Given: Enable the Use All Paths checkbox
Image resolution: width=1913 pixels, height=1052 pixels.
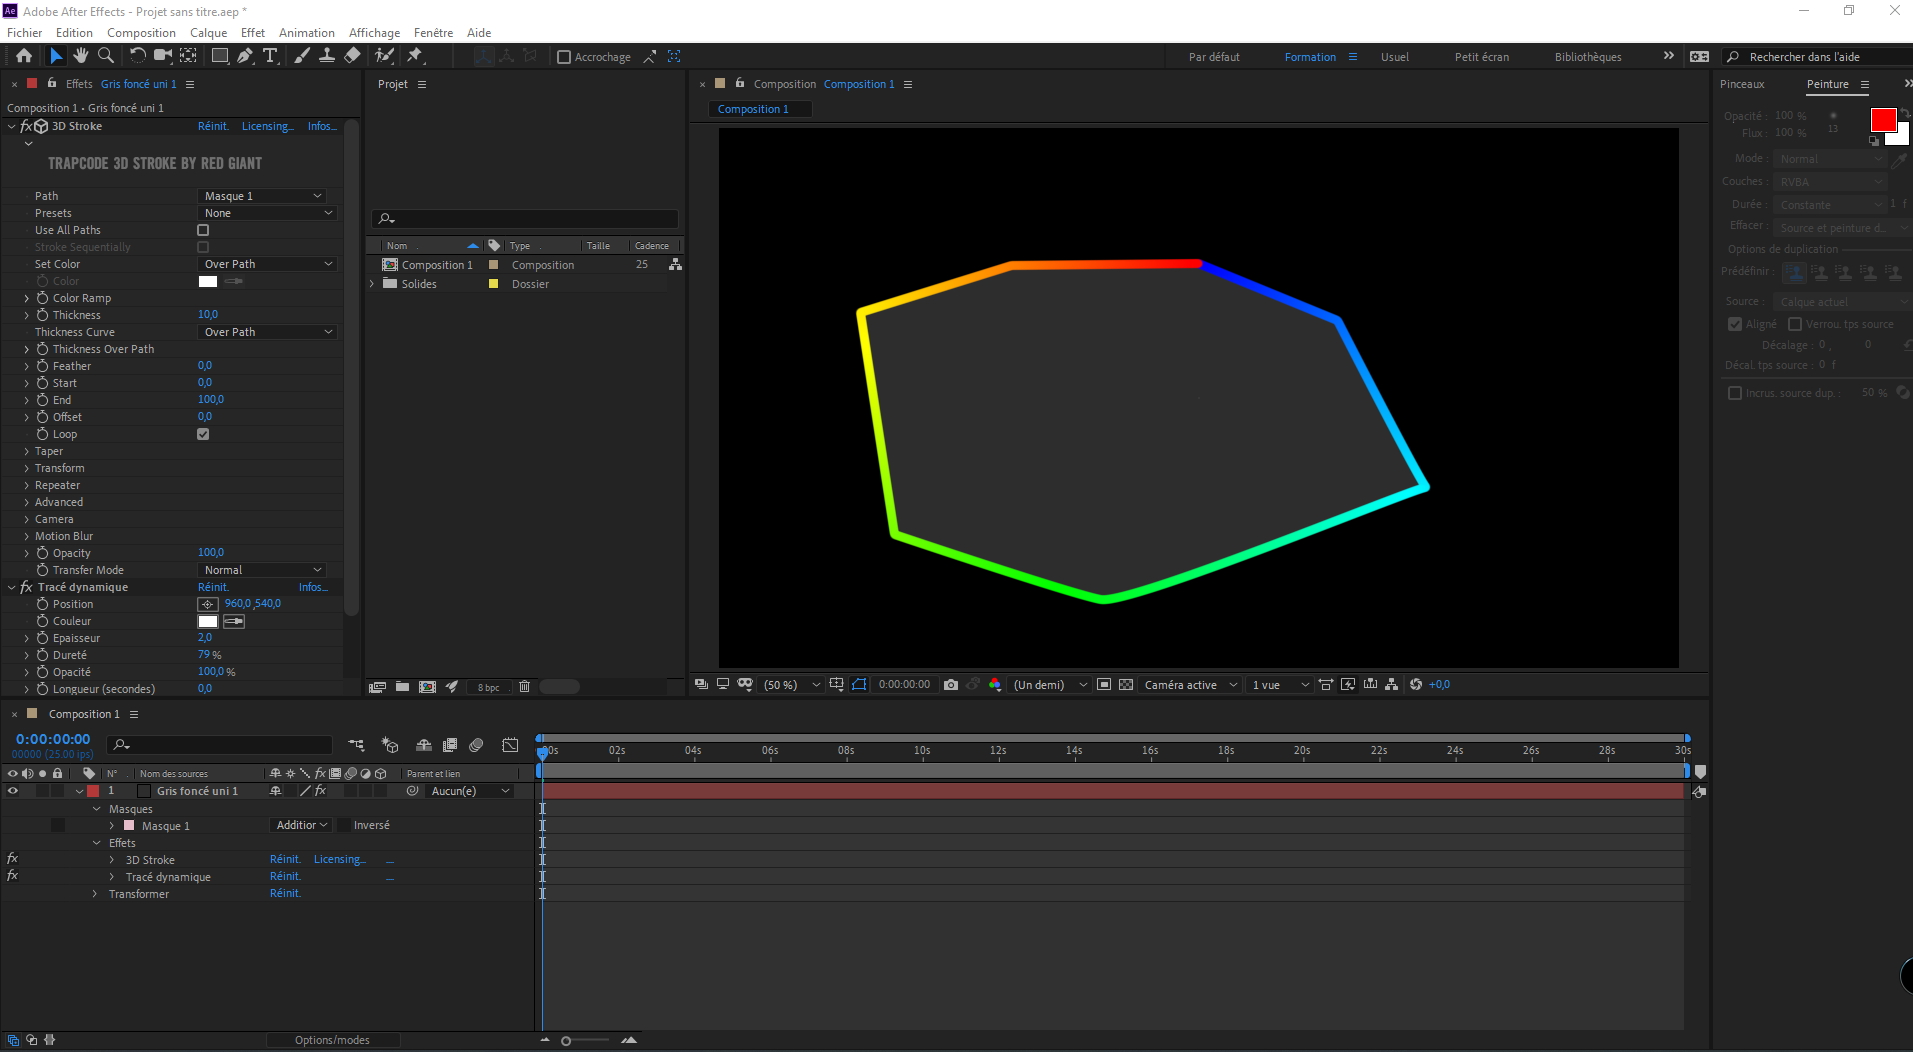Looking at the screenshot, I should click(x=203, y=230).
